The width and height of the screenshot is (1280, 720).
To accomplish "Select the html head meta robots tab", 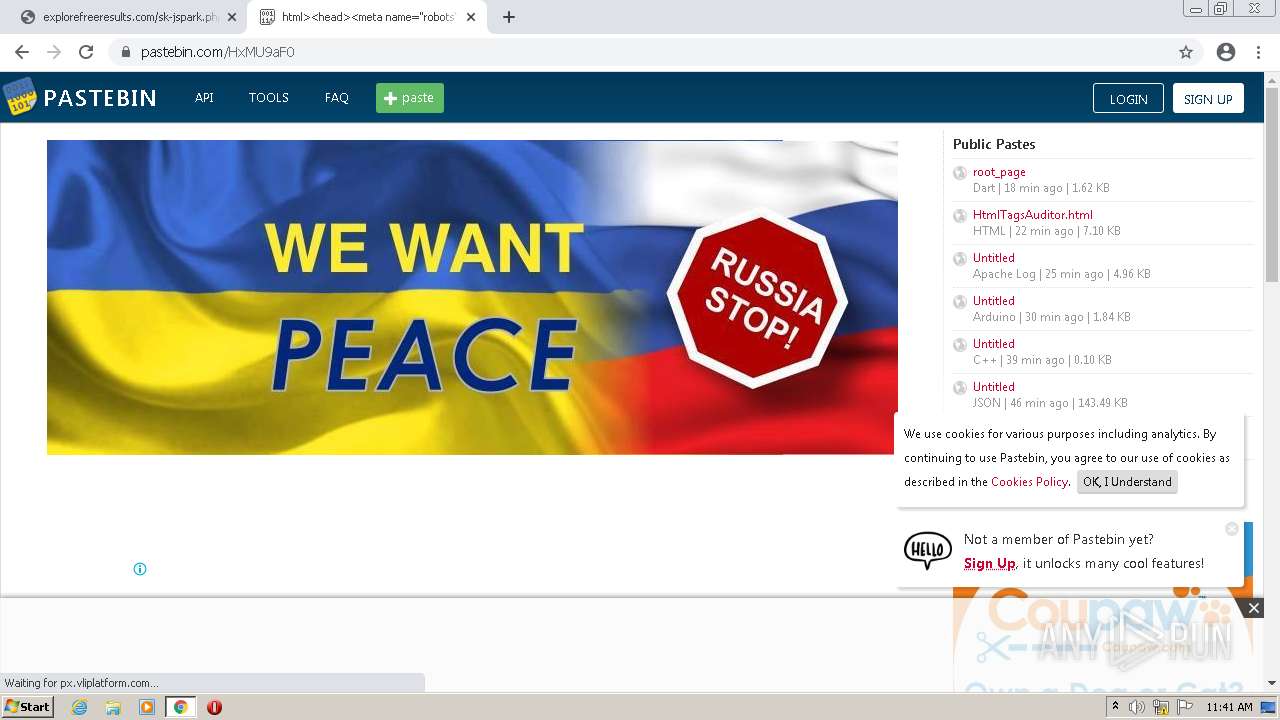I will coord(365,17).
